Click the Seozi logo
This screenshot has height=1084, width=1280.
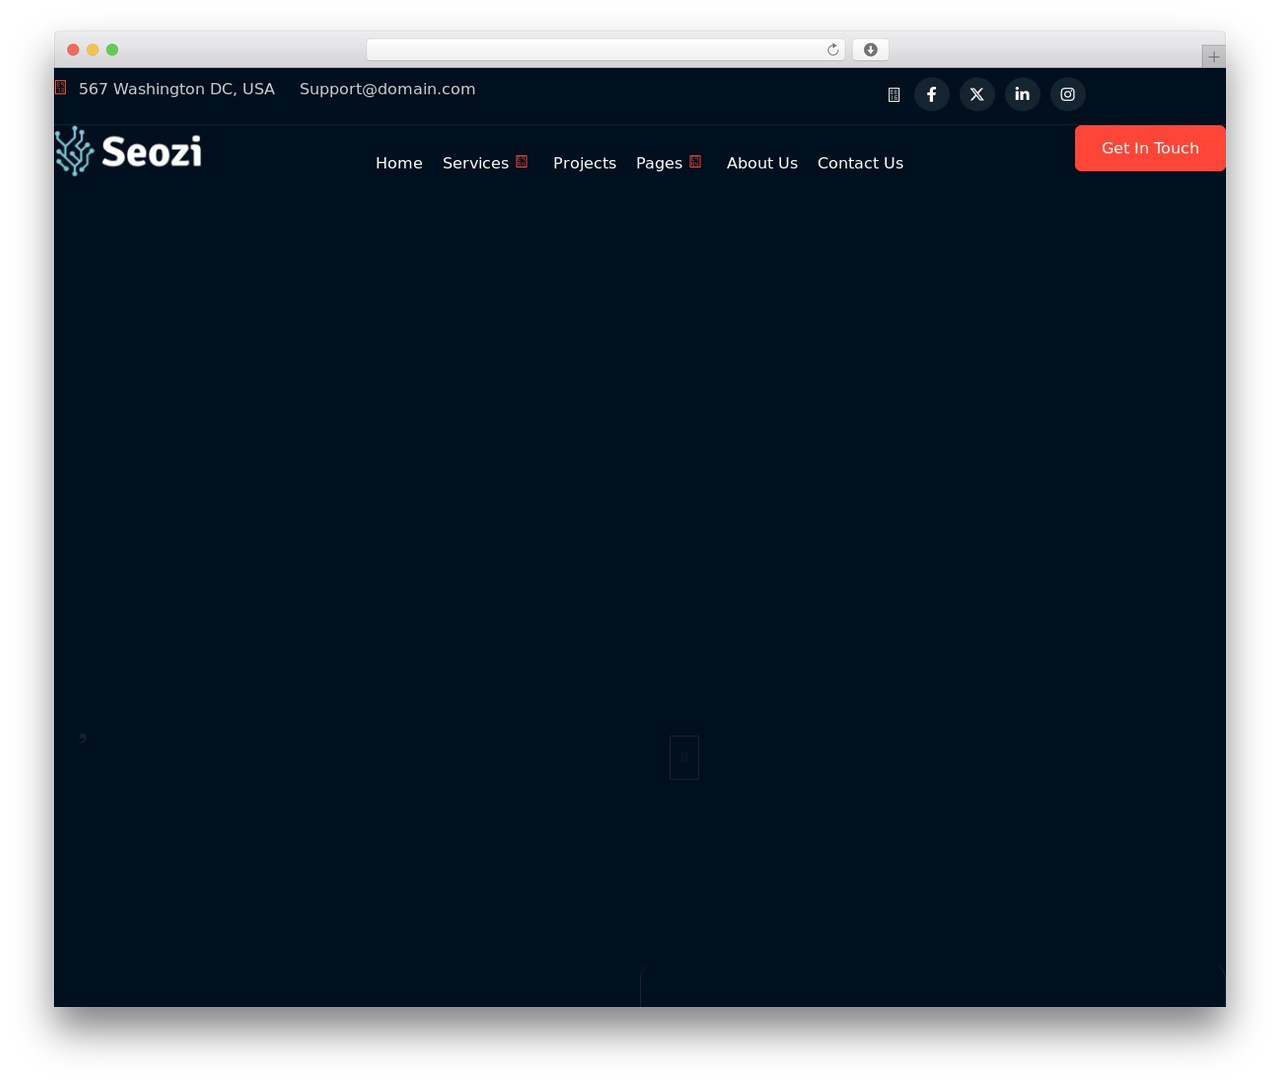pos(128,151)
